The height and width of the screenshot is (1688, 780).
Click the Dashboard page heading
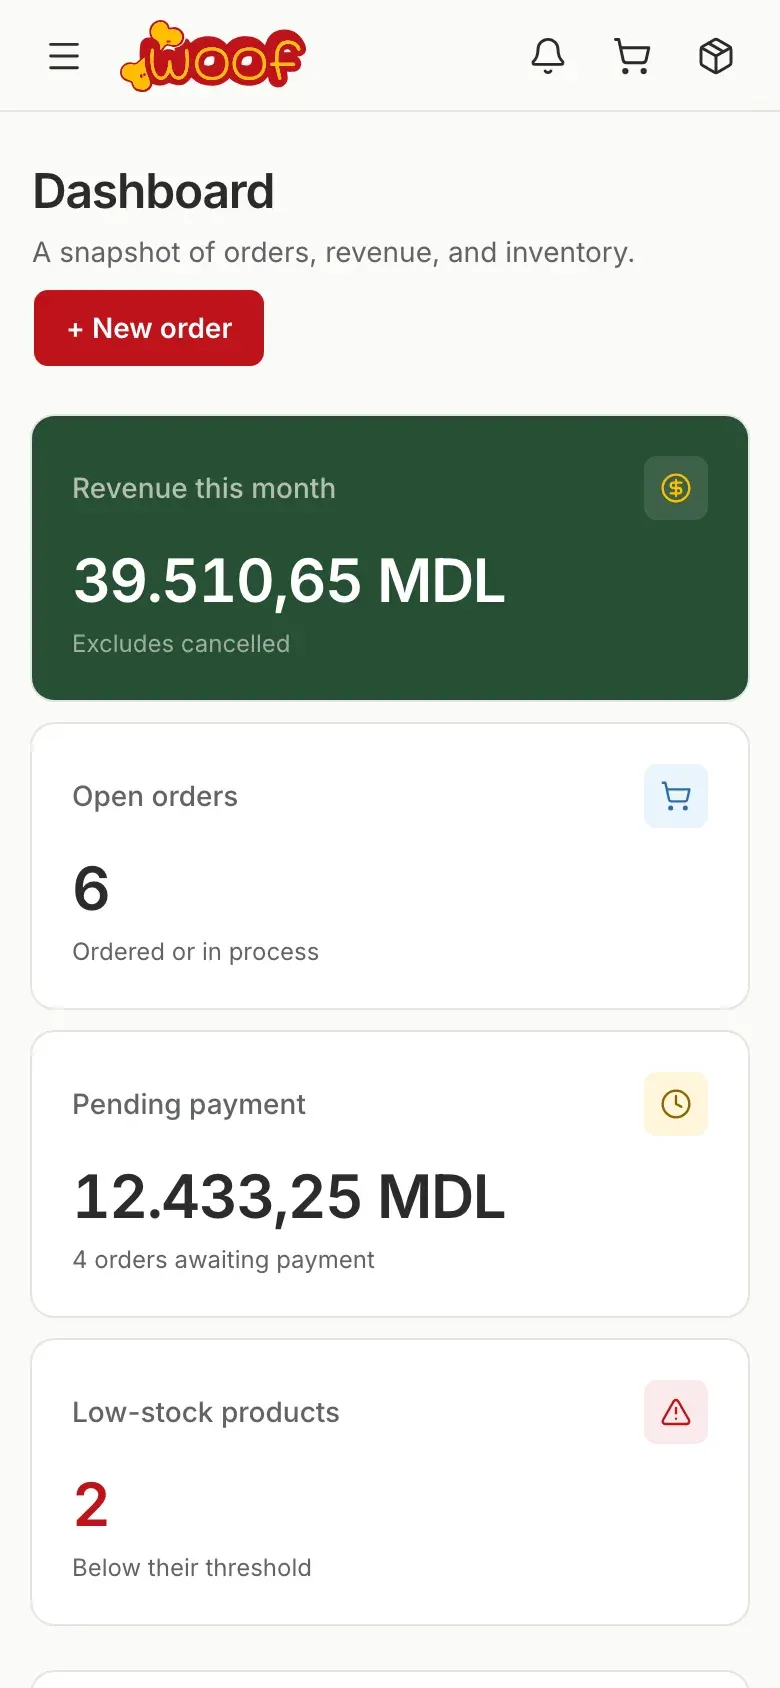pyautogui.click(x=154, y=191)
